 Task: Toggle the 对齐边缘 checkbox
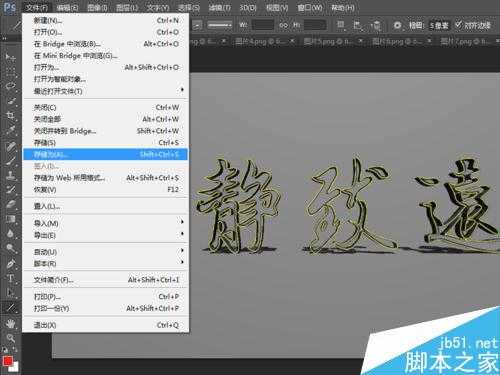459,25
